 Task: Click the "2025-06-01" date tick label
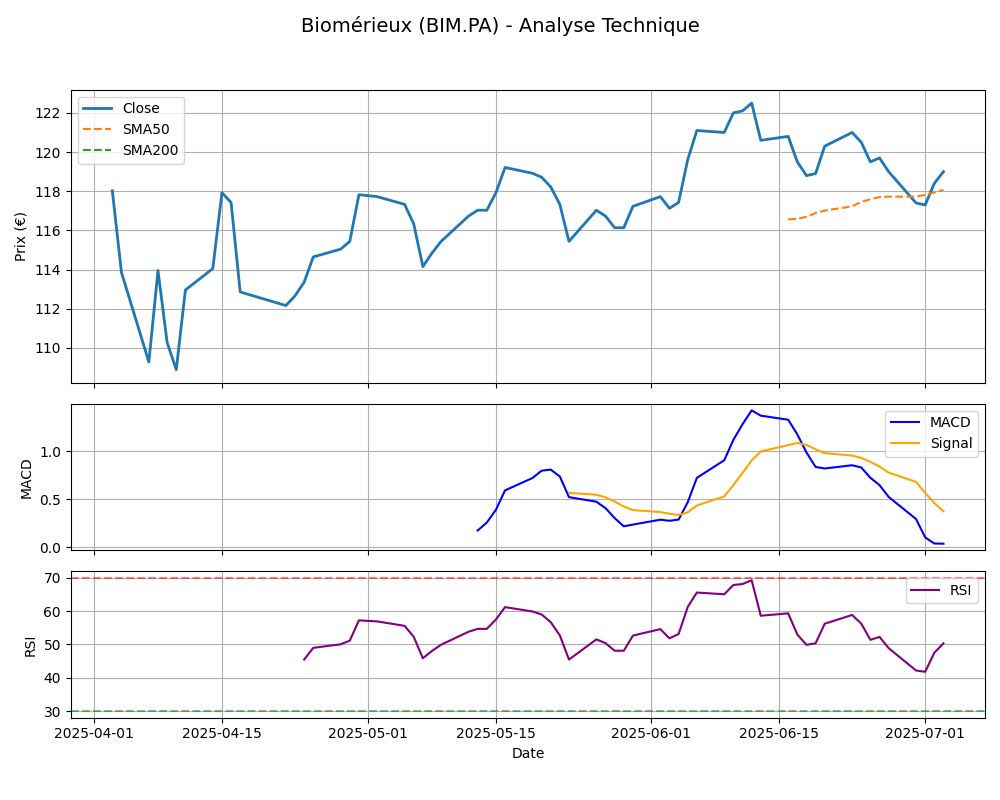point(651,733)
